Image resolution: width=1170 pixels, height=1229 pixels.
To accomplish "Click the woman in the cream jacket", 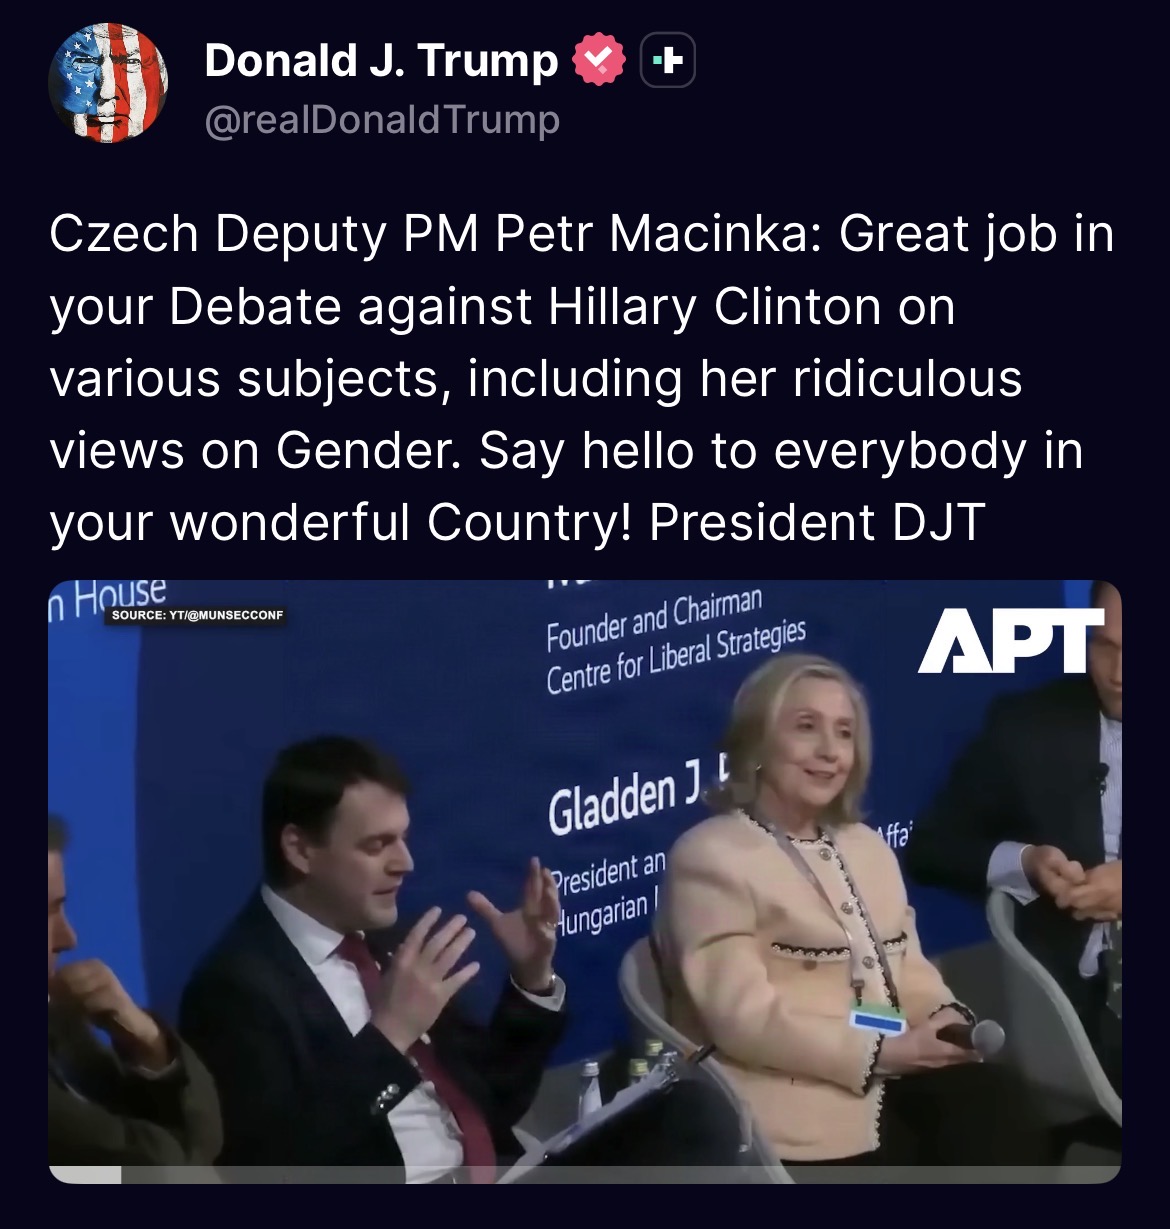I will tap(810, 900).
